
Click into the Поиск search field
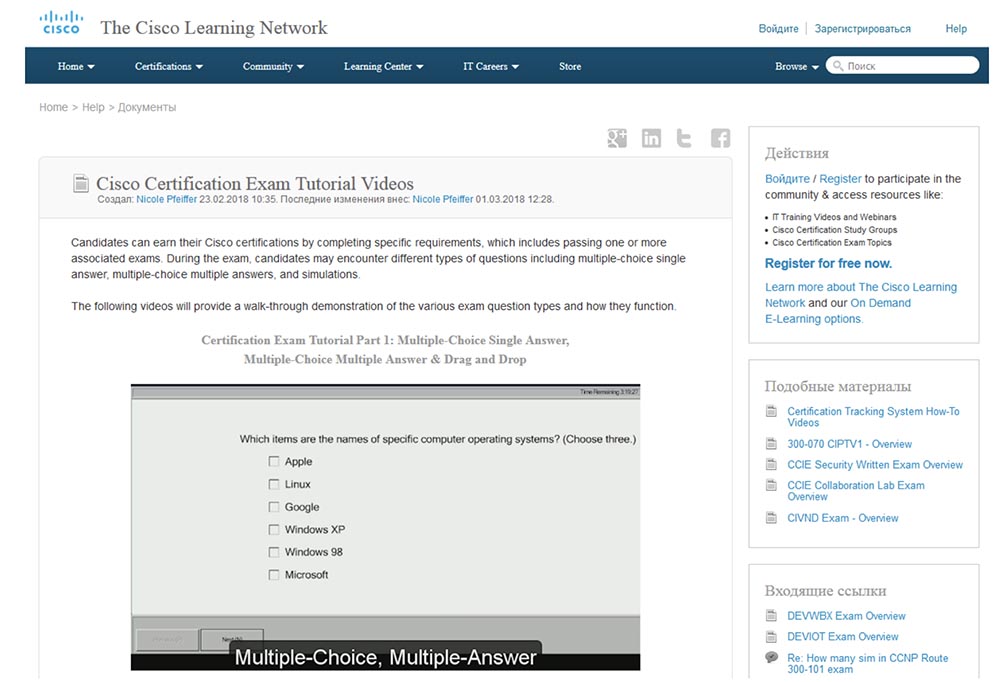click(902, 66)
